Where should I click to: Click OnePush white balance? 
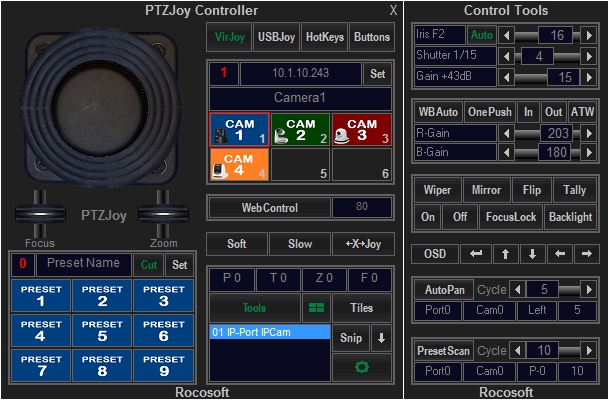pos(490,112)
